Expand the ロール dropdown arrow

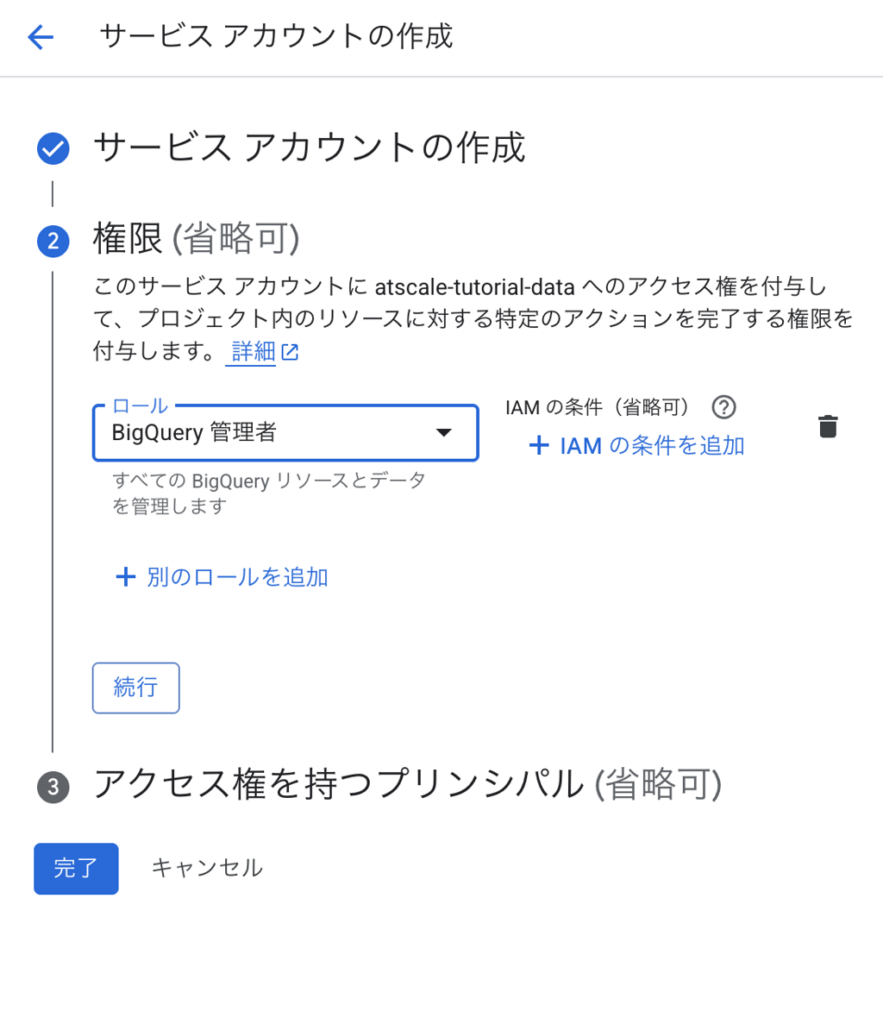click(443, 433)
